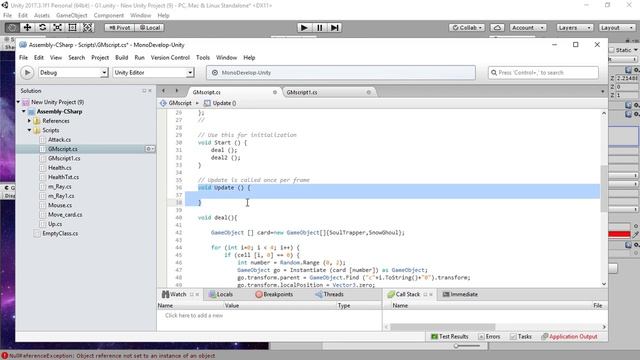640x360 pixels.
Task: Start Unity Play mode
Action: [x=304, y=27]
